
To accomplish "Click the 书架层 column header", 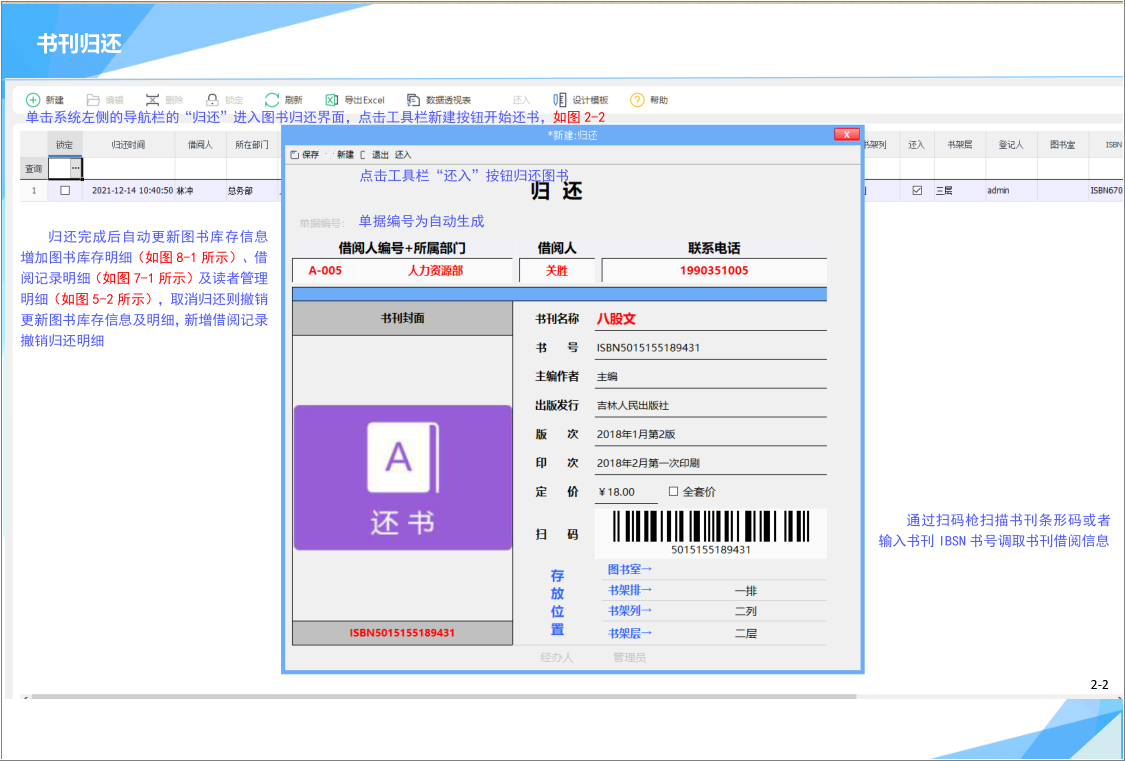I will pos(959,145).
